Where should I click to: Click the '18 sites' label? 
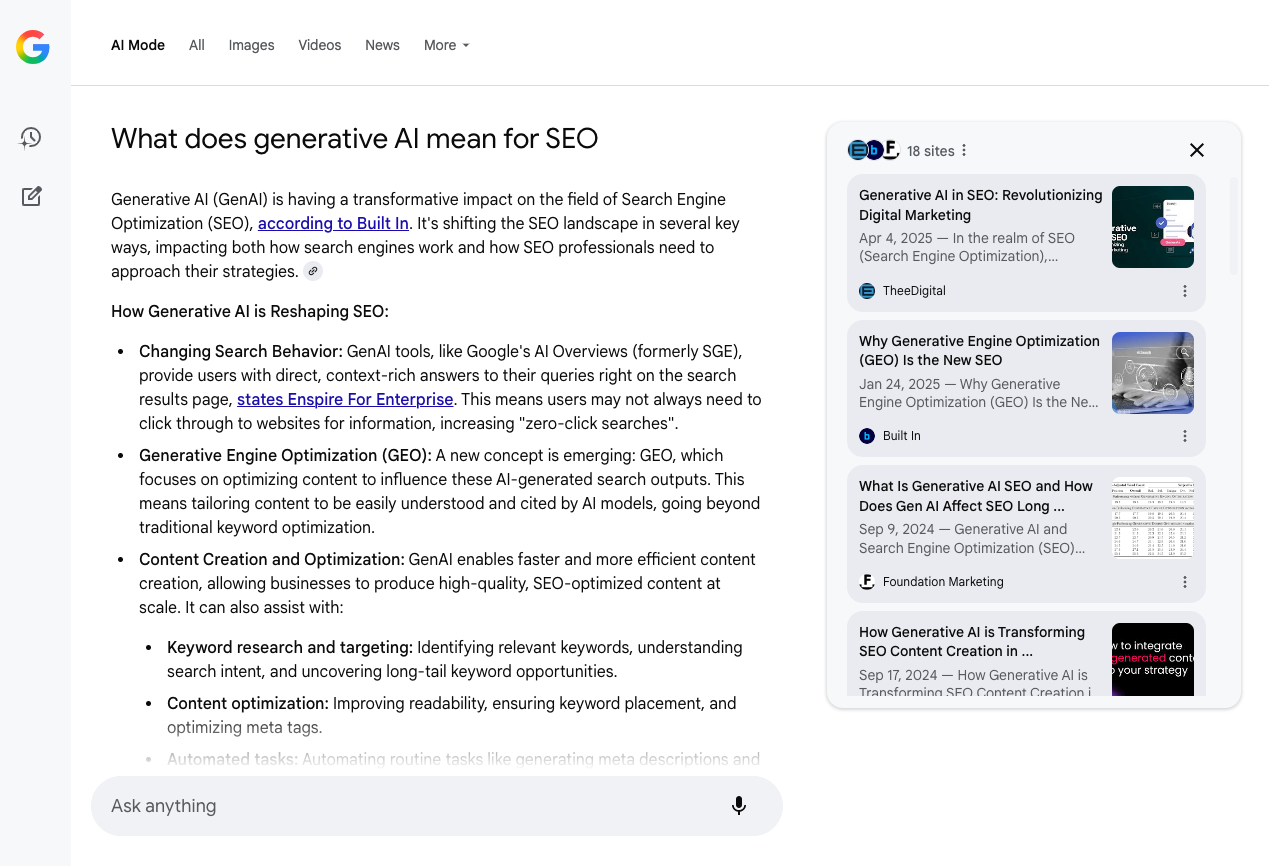point(931,151)
